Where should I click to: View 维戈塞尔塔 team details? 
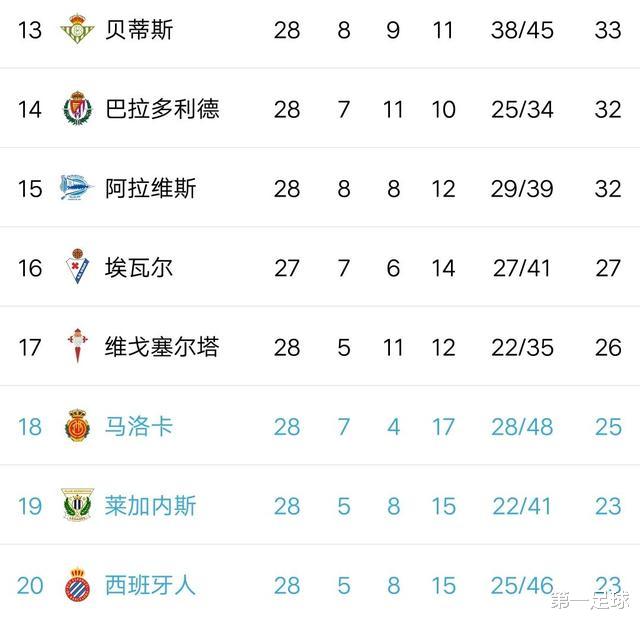(x=162, y=346)
